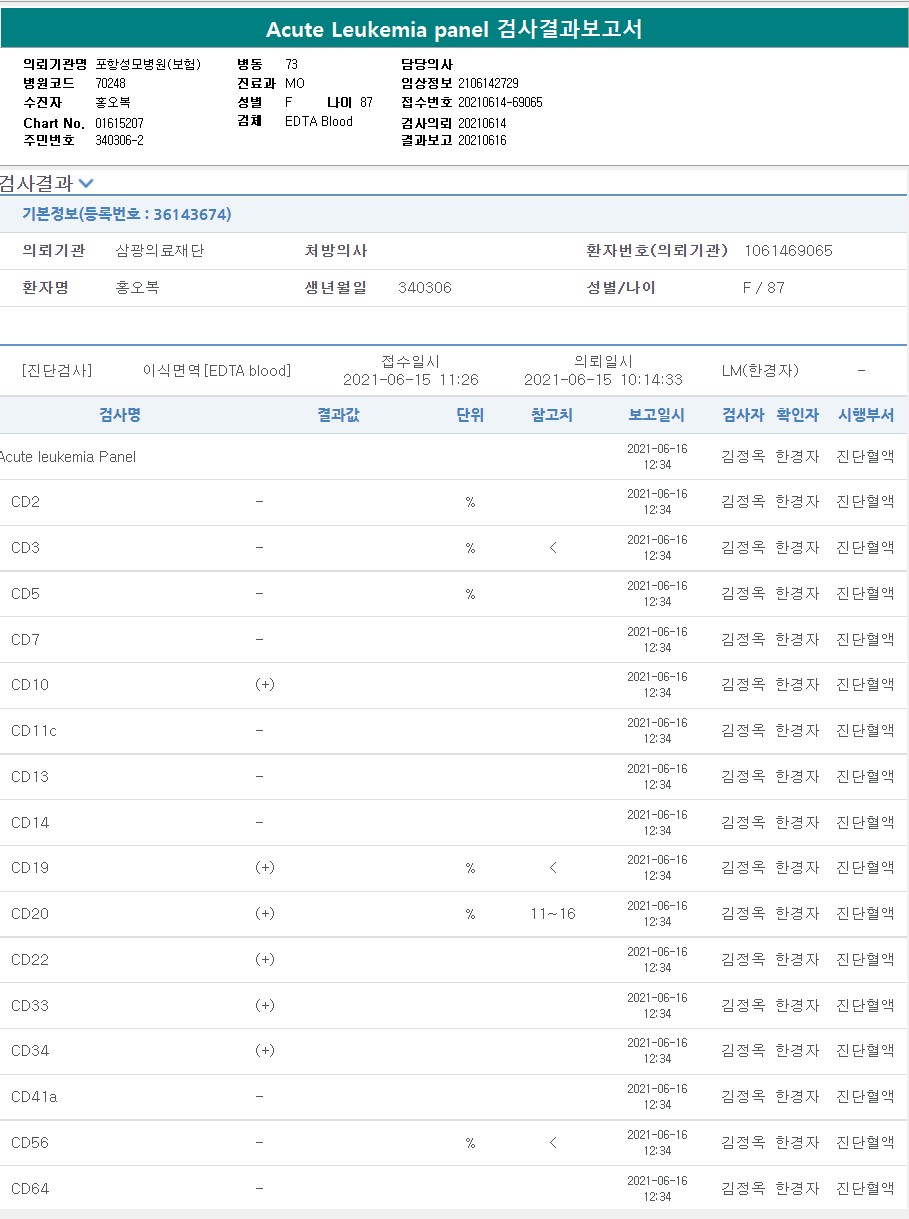909x1219 pixels.
Task: Select the 단위 column header
Action: 470,415
